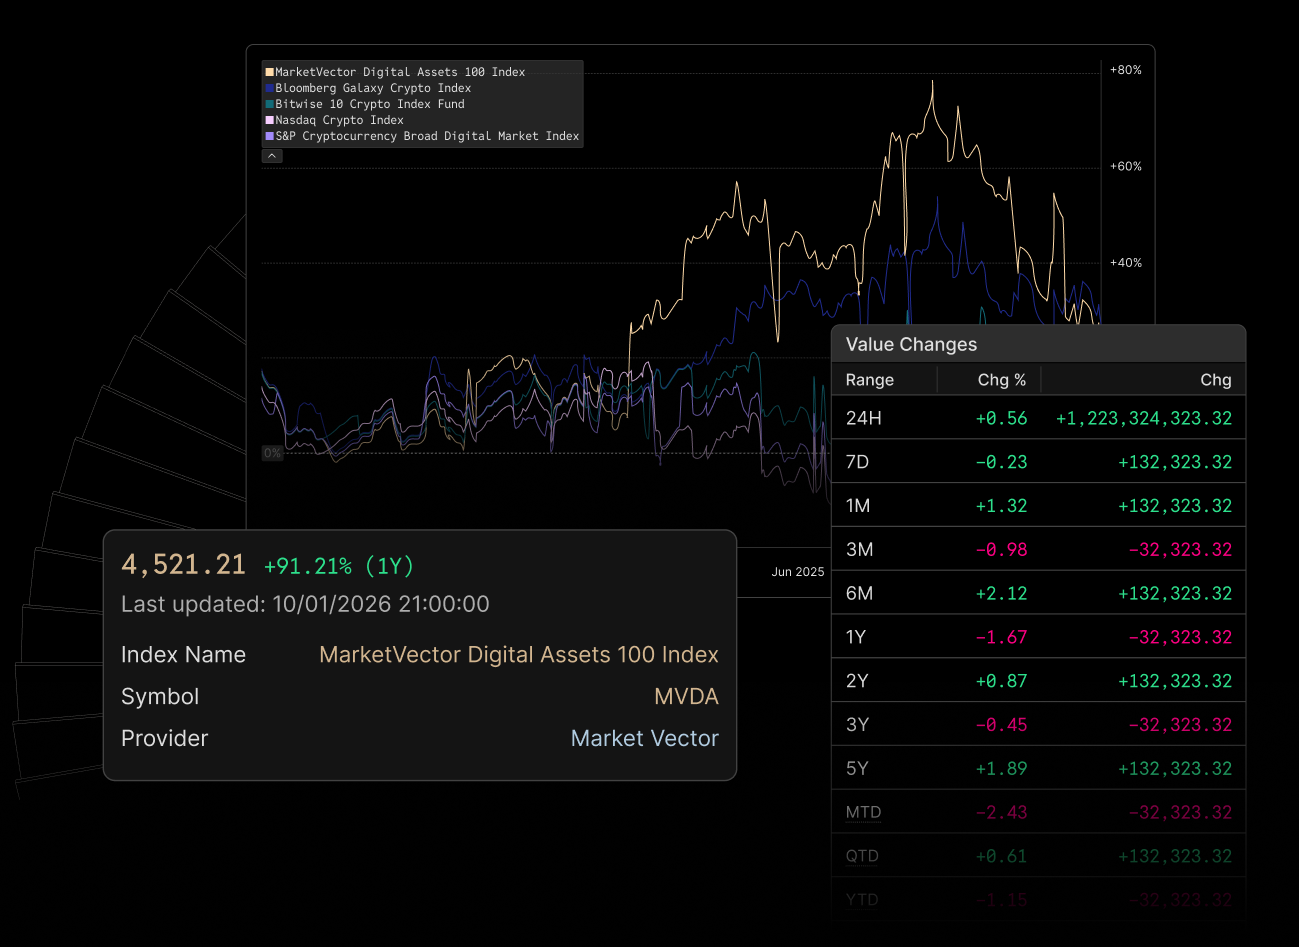Collapse the chart legend with the chevron button
The image size is (1299, 947).
pos(272,156)
